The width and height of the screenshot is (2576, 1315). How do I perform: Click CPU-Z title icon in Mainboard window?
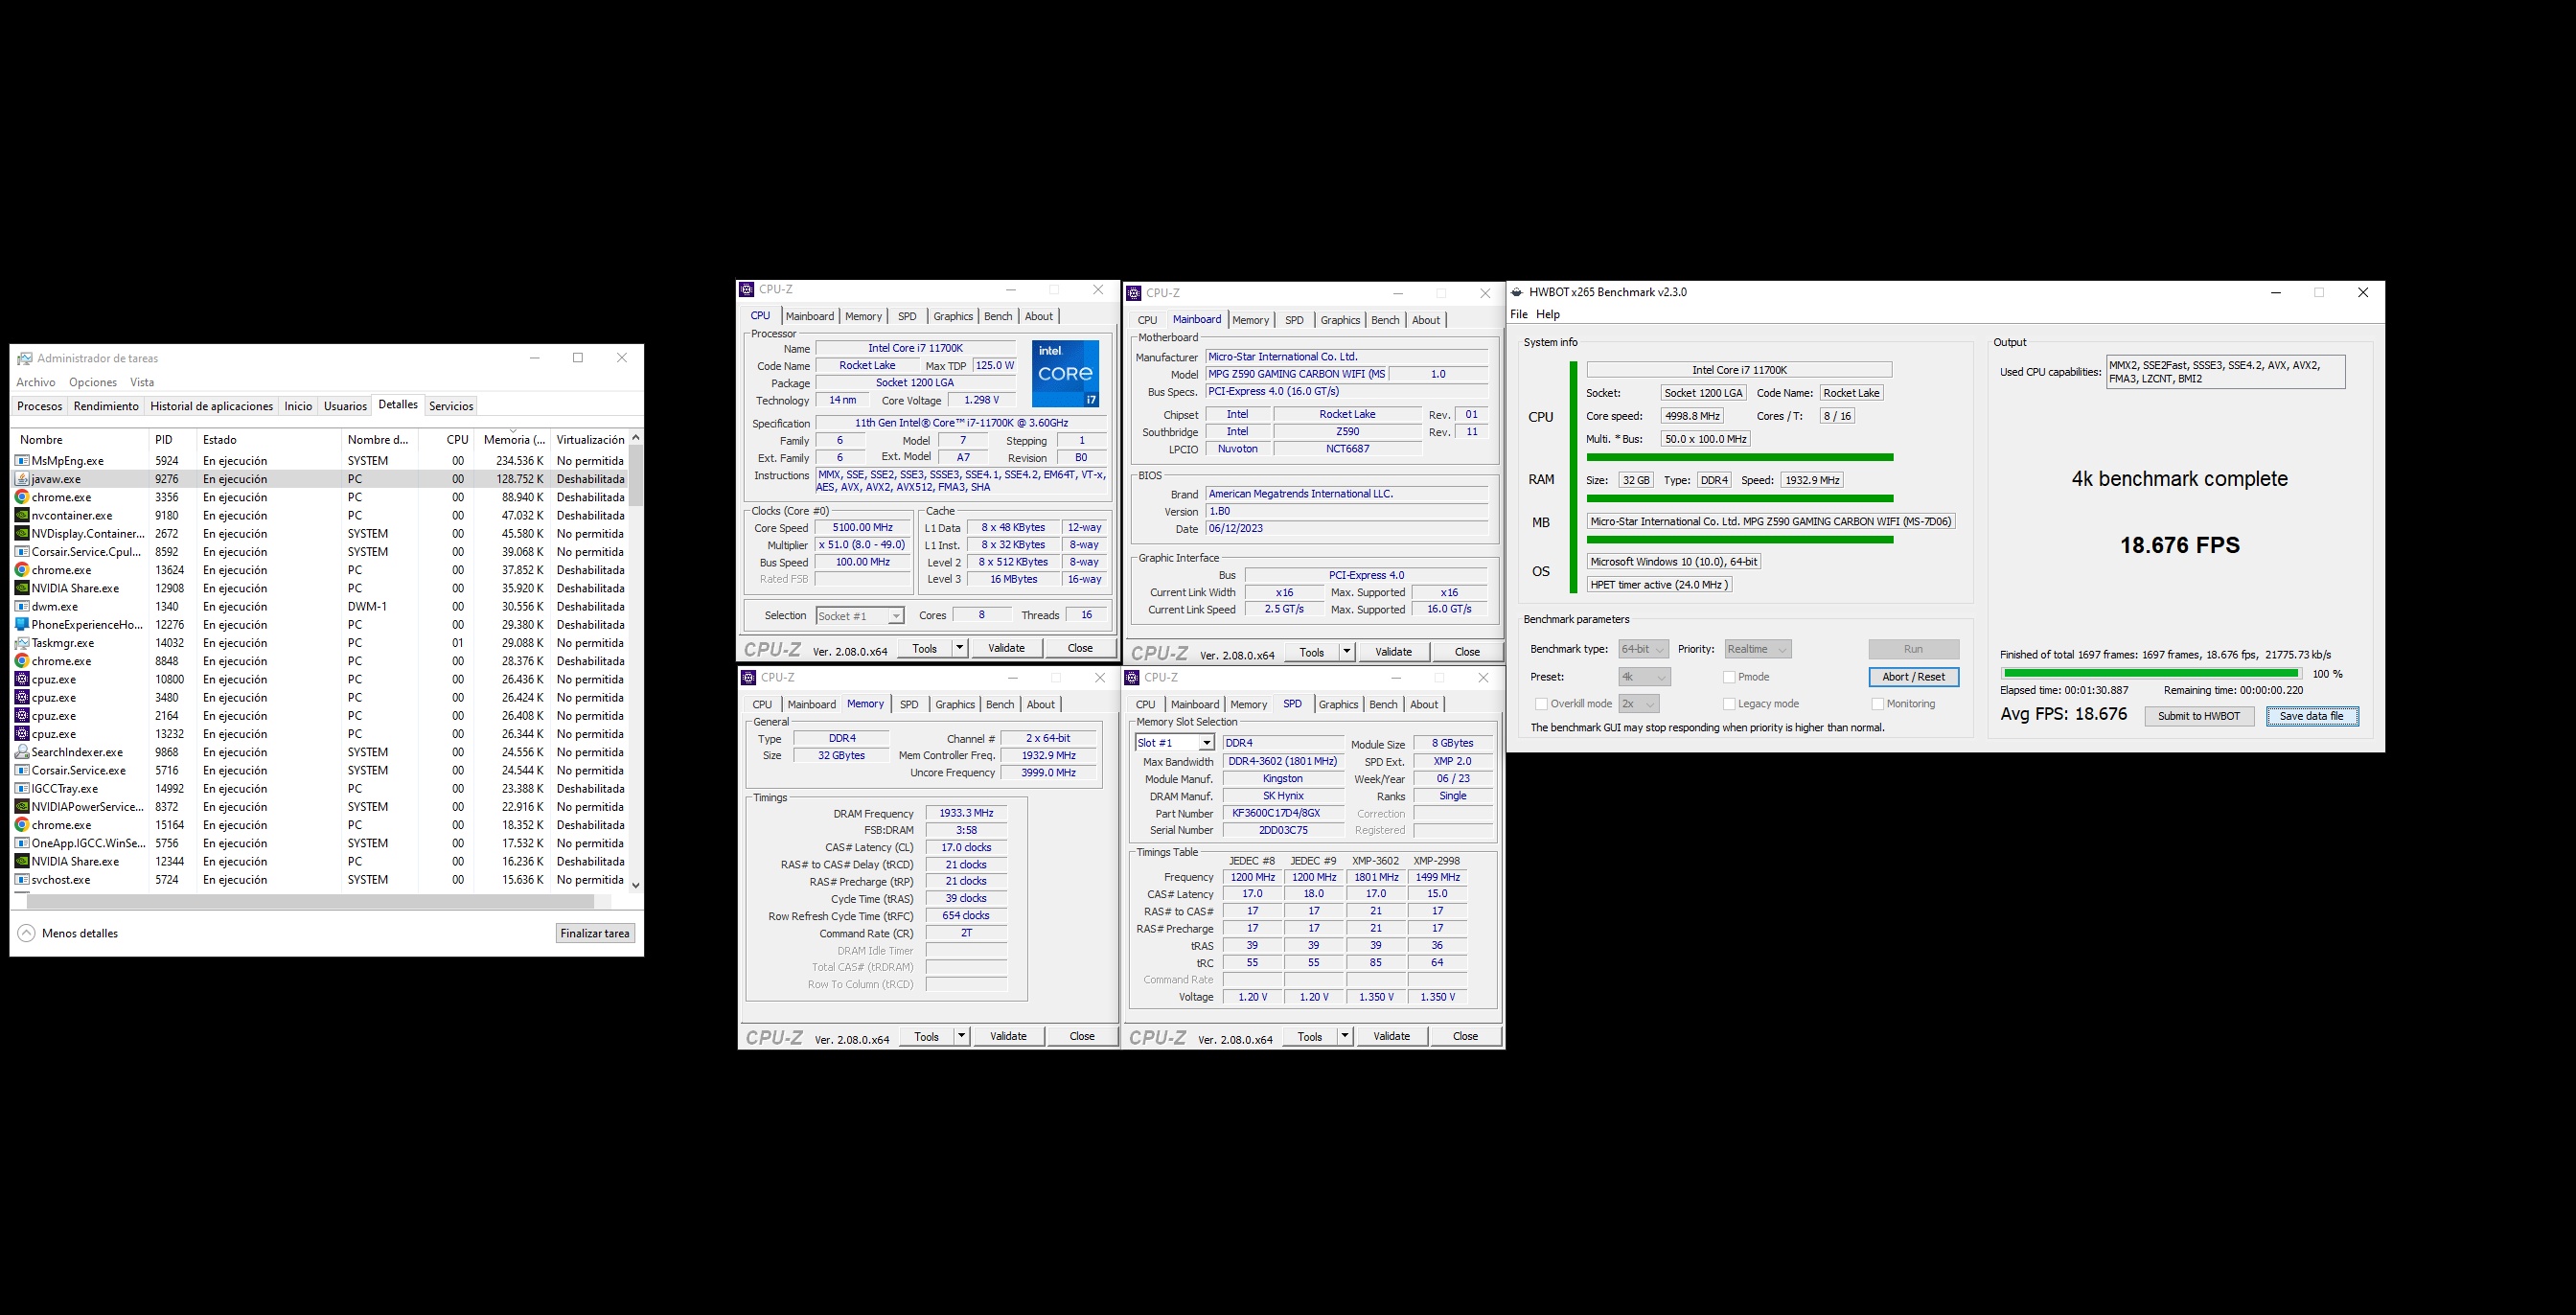click(x=1134, y=293)
